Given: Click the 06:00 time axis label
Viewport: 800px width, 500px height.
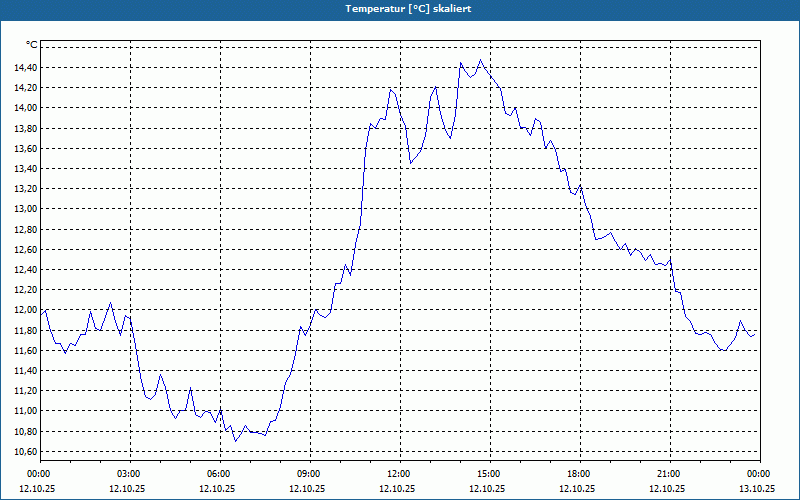Looking at the screenshot, I should coord(220,474).
